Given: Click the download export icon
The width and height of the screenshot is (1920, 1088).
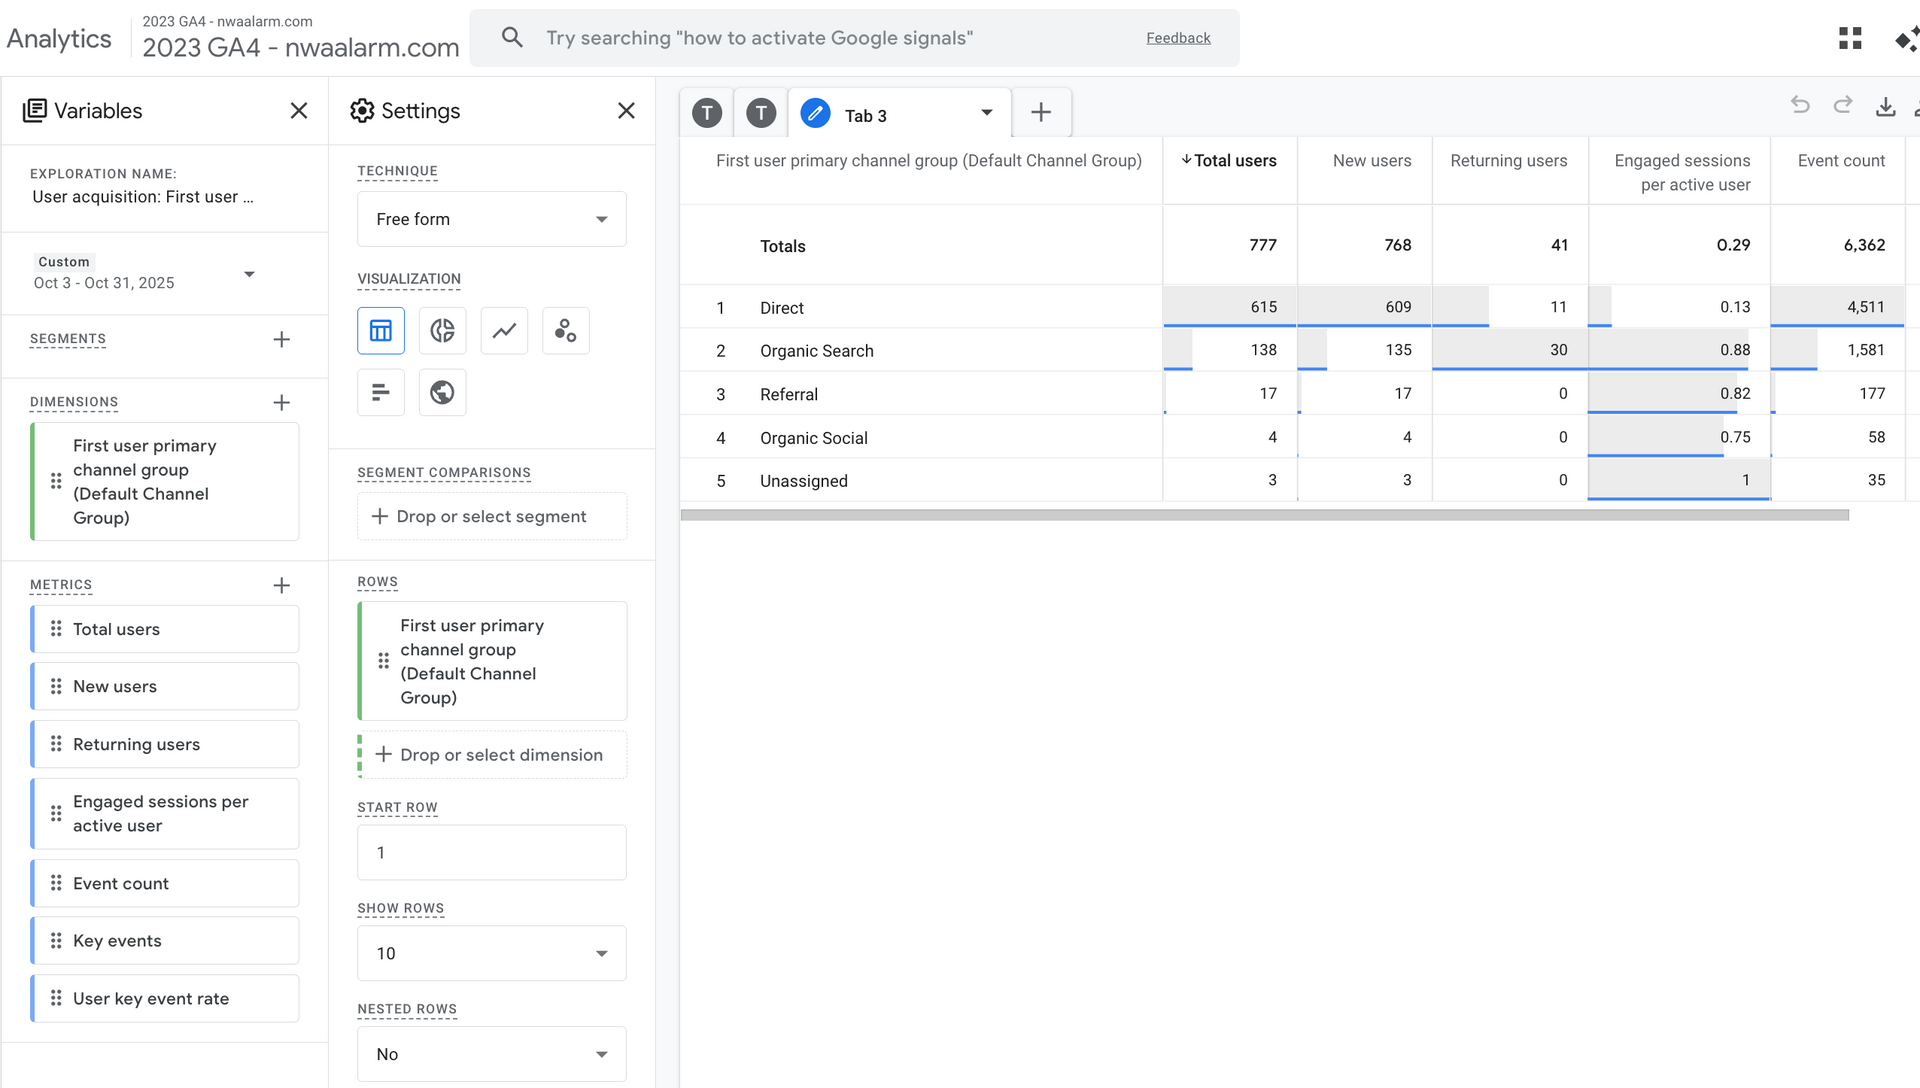Looking at the screenshot, I should tap(1885, 107).
